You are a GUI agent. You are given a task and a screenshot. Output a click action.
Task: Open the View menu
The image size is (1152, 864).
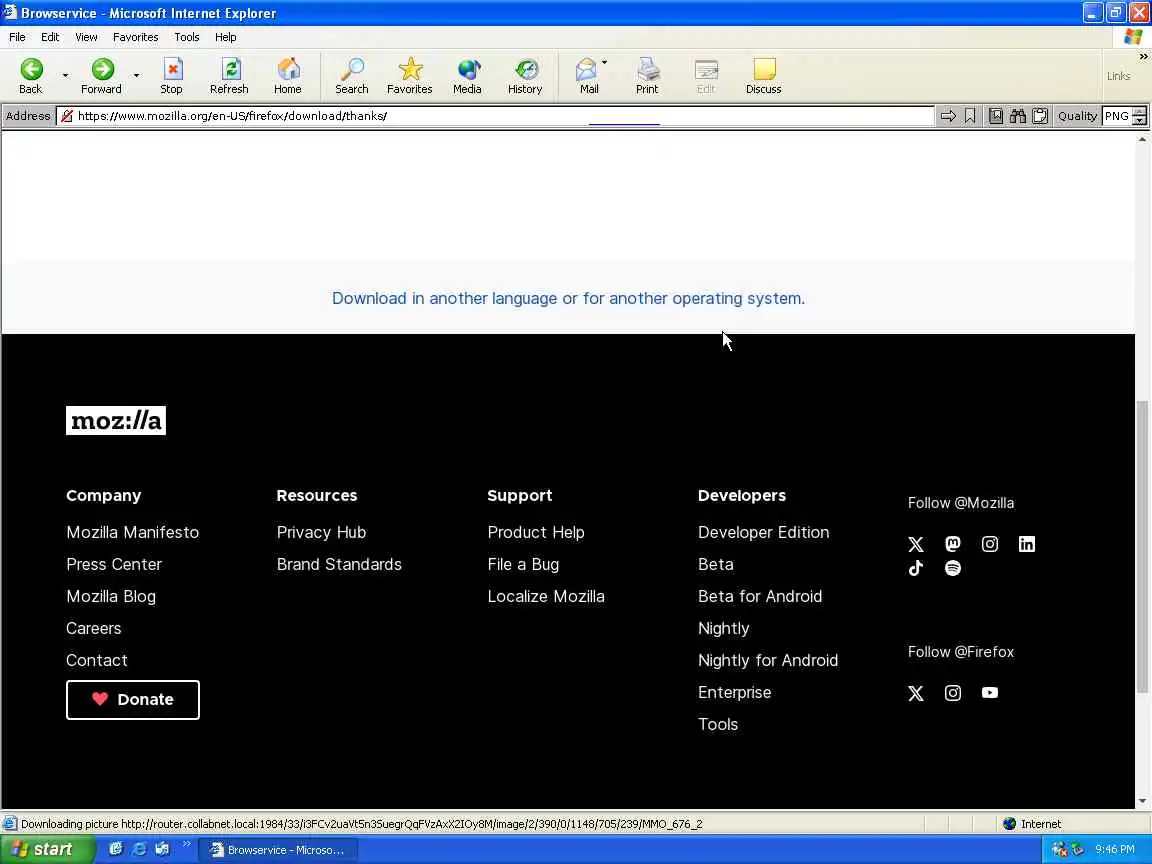click(86, 37)
